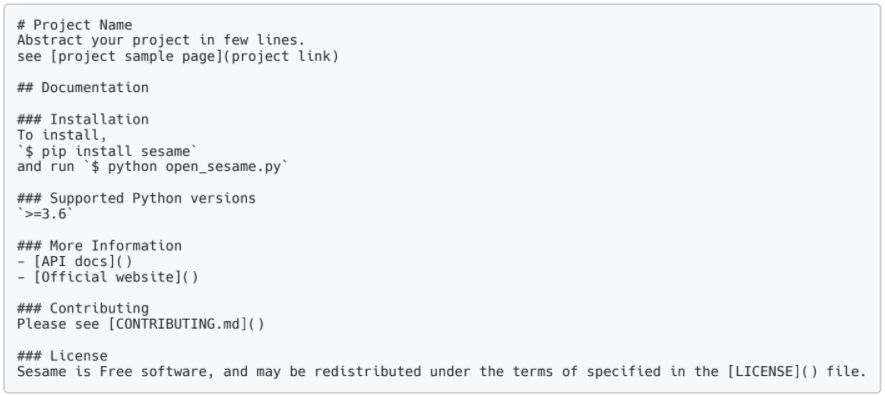Click the '## Documentation' heading
885x395 pixels.
[83, 87]
